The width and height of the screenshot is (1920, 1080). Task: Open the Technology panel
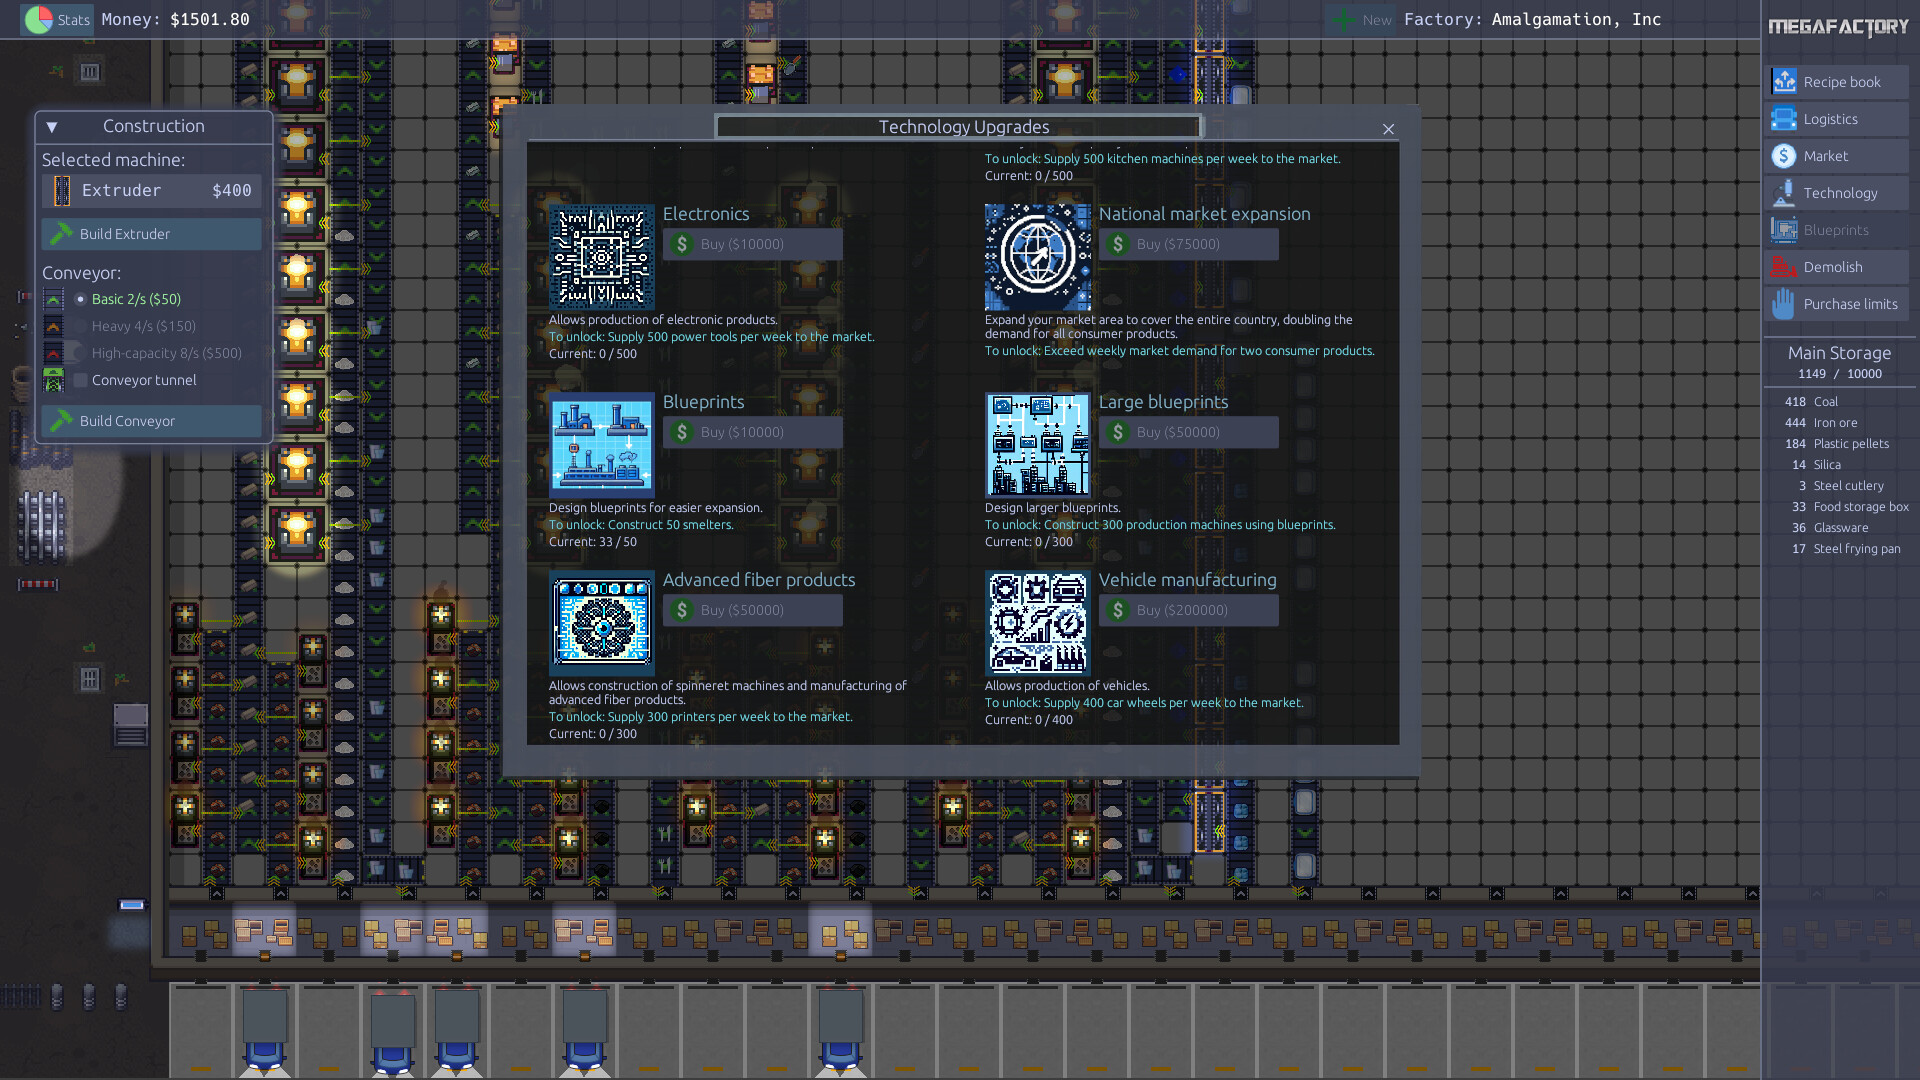(1836, 192)
